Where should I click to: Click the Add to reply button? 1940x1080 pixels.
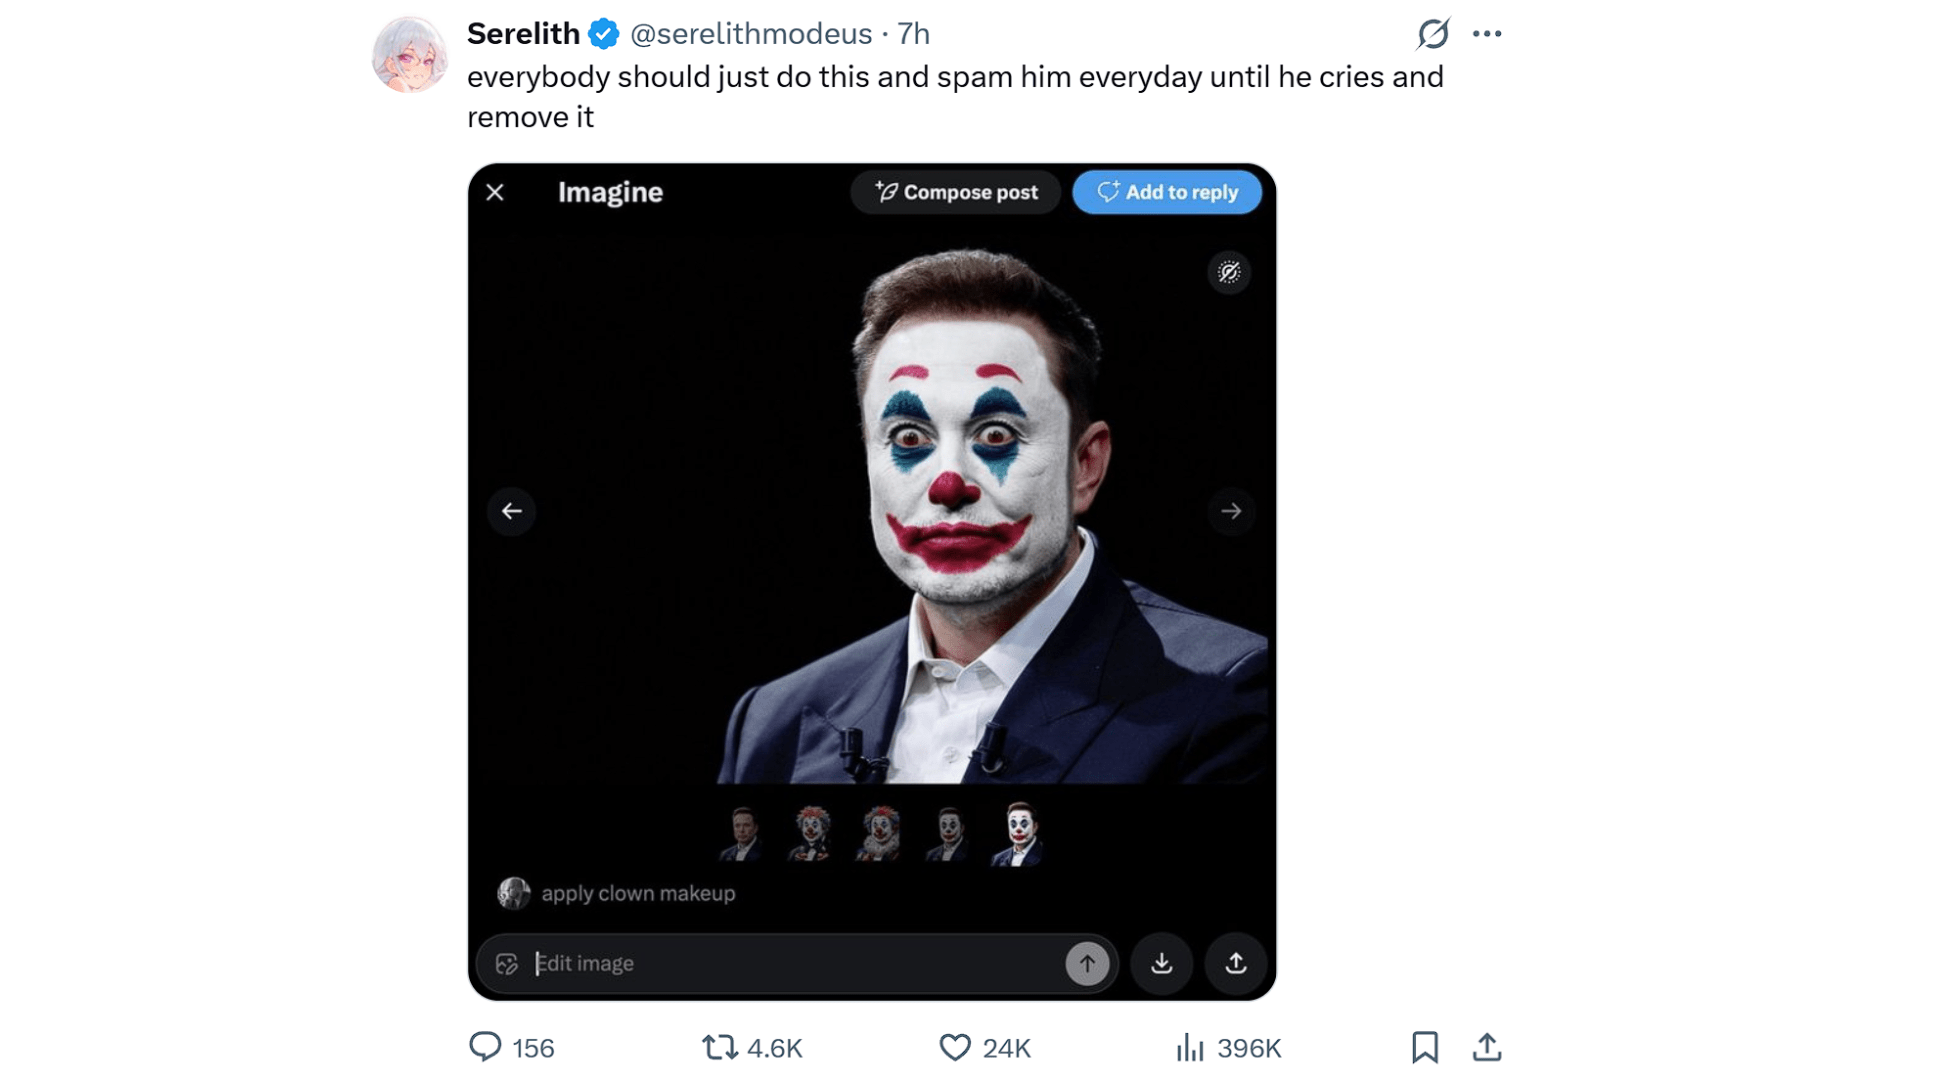pyautogui.click(x=1167, y=192)
